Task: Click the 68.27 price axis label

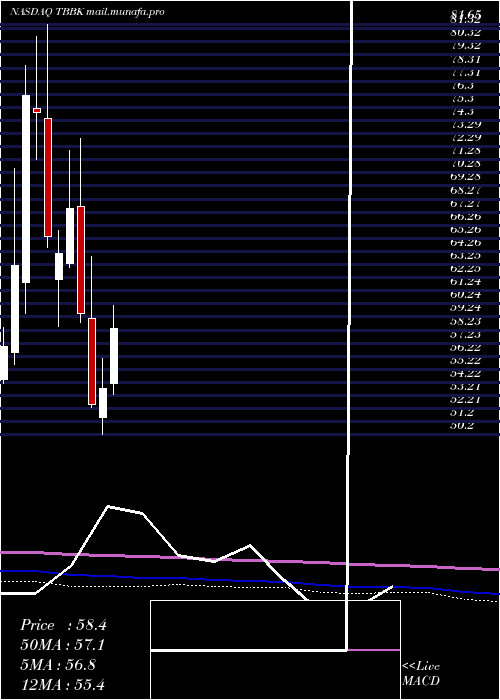Action: point(466,190)
